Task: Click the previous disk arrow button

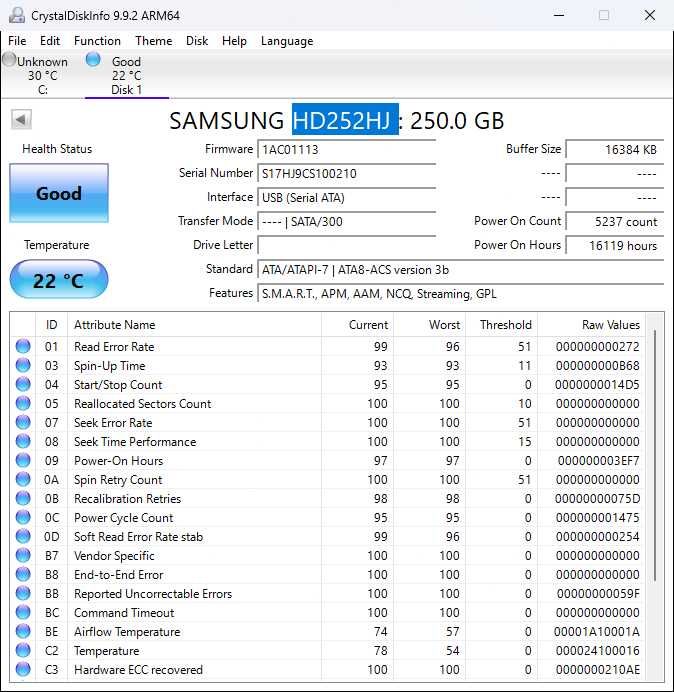Action: point(21,119)
